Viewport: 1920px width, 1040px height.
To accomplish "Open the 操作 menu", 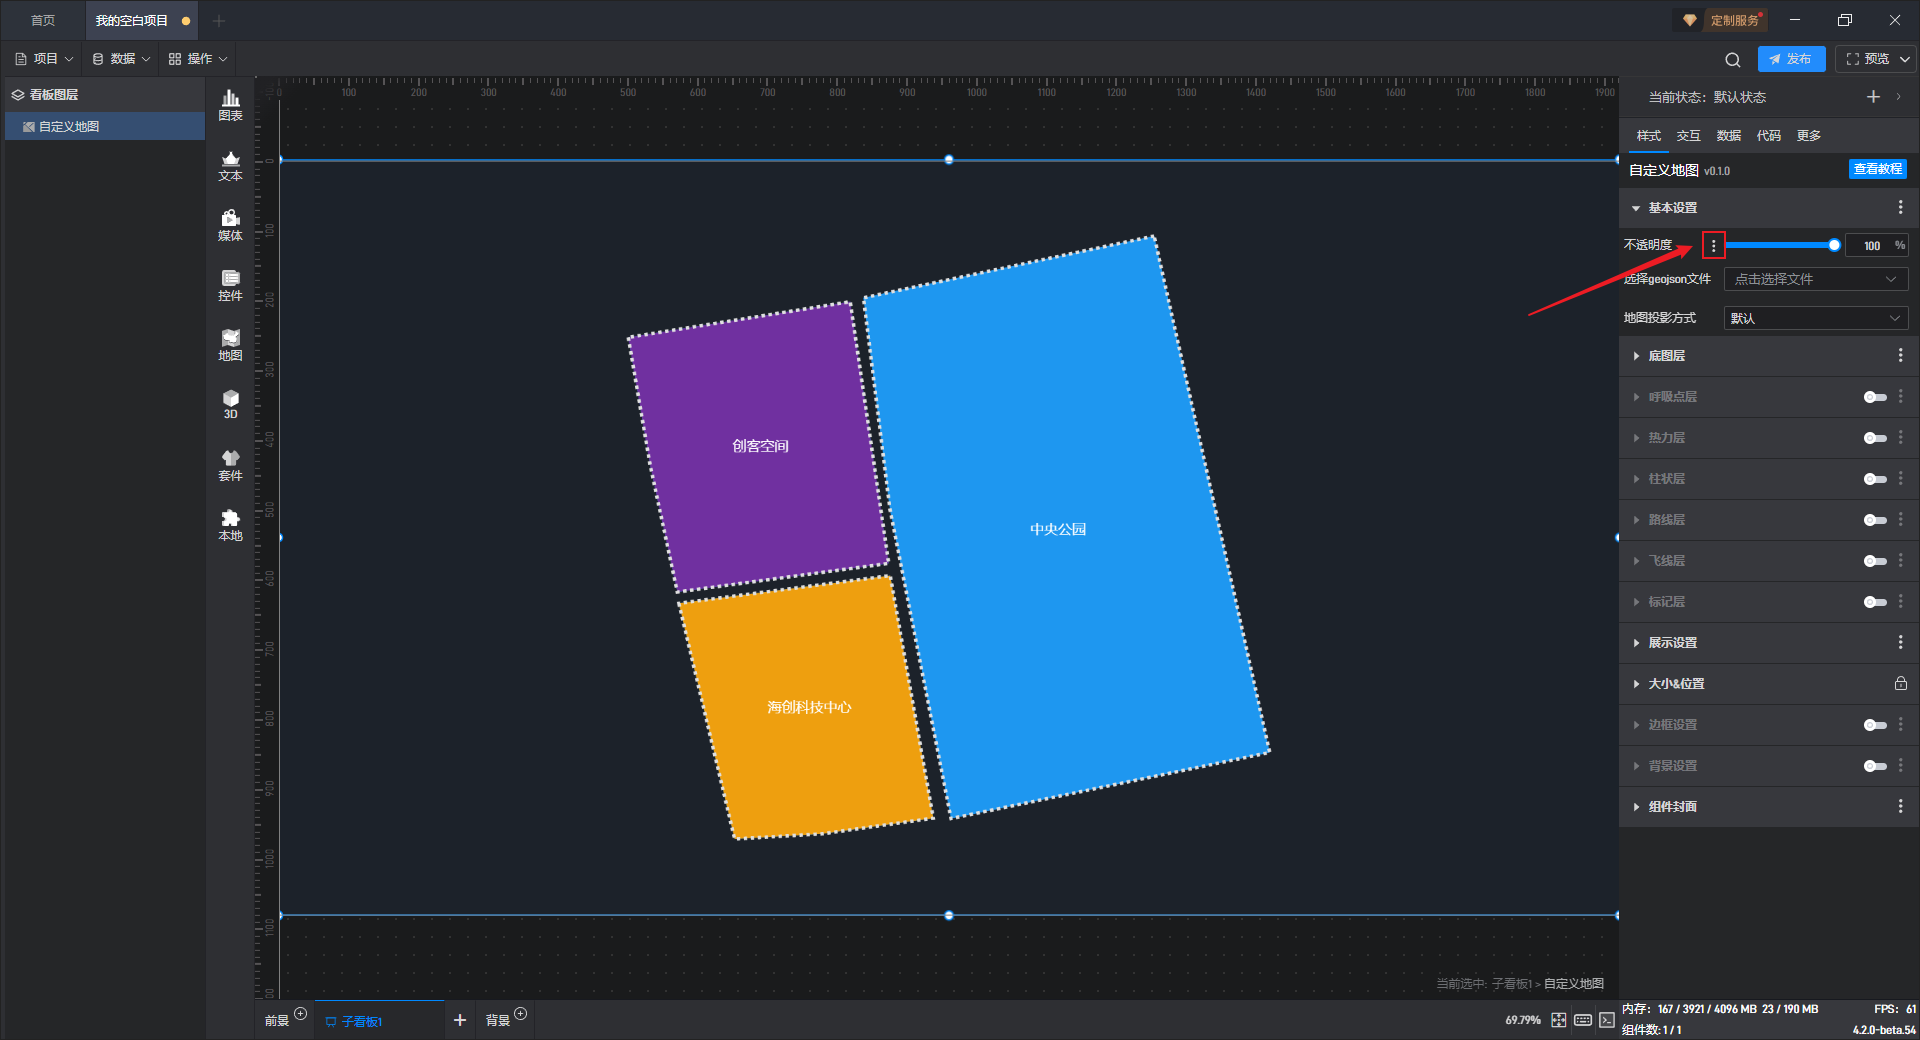I will click(x=198, y=59).
